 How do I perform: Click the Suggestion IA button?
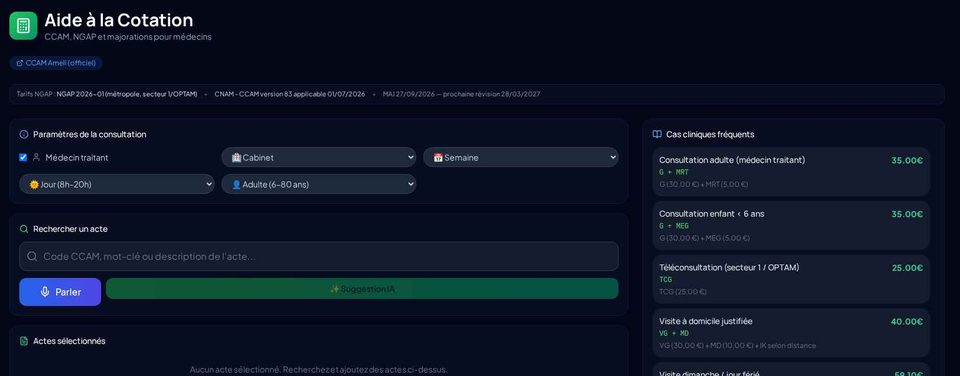pyautogui.click(x=362, y=288)
